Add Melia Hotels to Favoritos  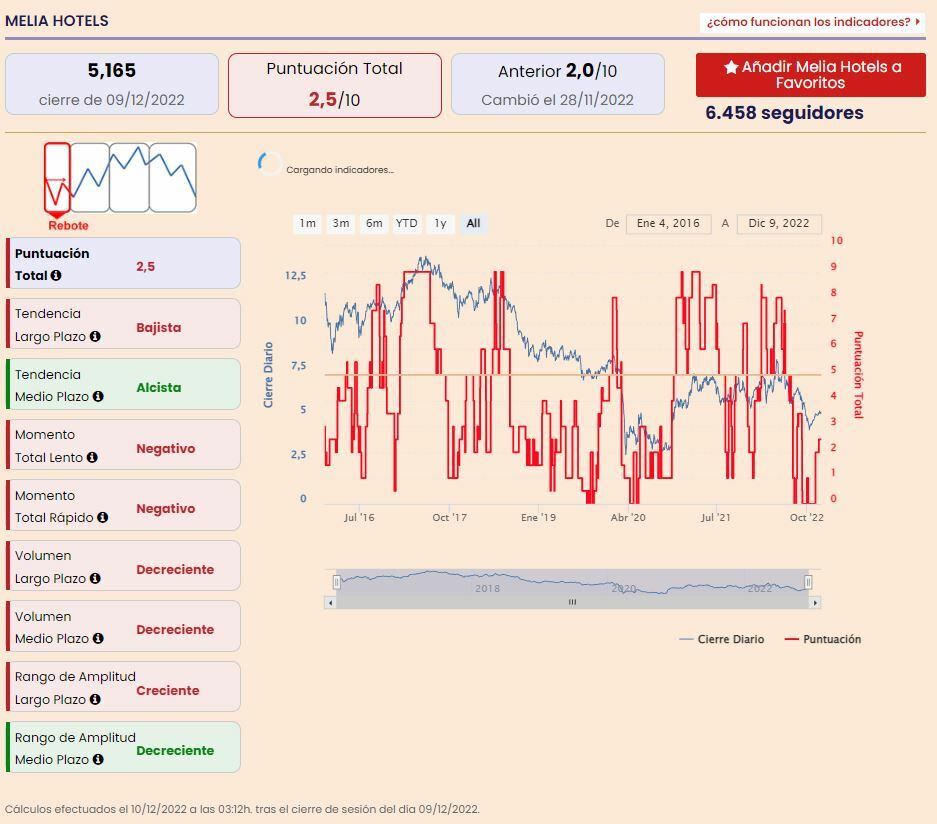pyautogui.click(x=810, y=75)
